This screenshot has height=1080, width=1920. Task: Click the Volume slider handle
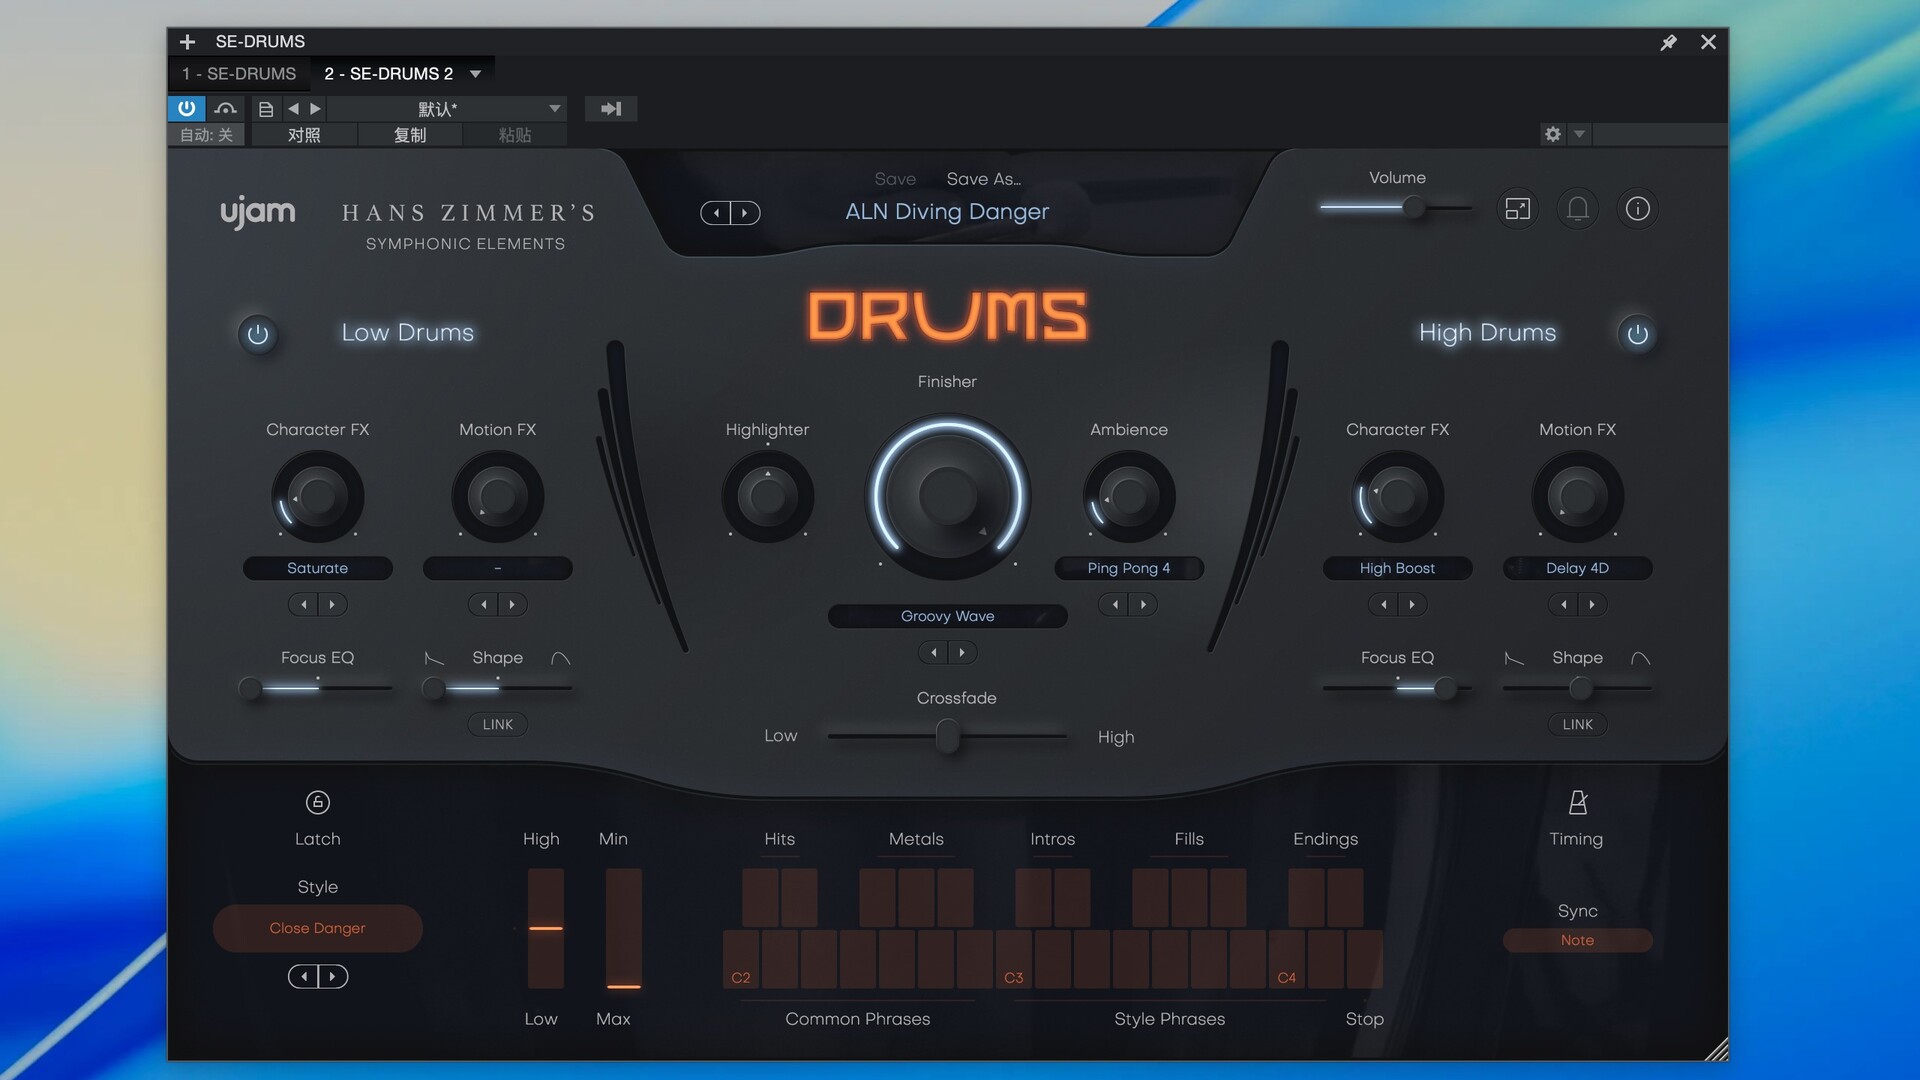1413,208
